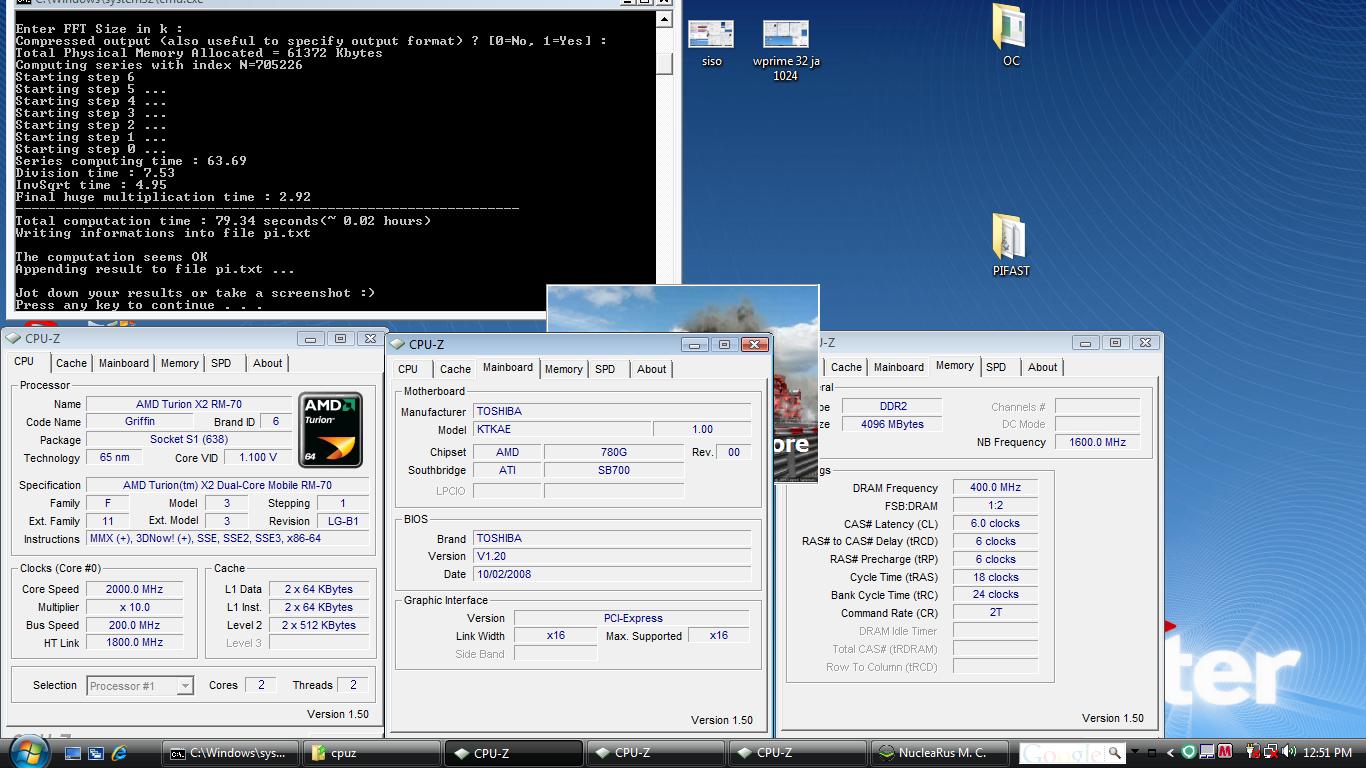Viewport: 1366px width, 768px height.
Task: Click the SB700 southbridge value
Action: tap(614, 470)
